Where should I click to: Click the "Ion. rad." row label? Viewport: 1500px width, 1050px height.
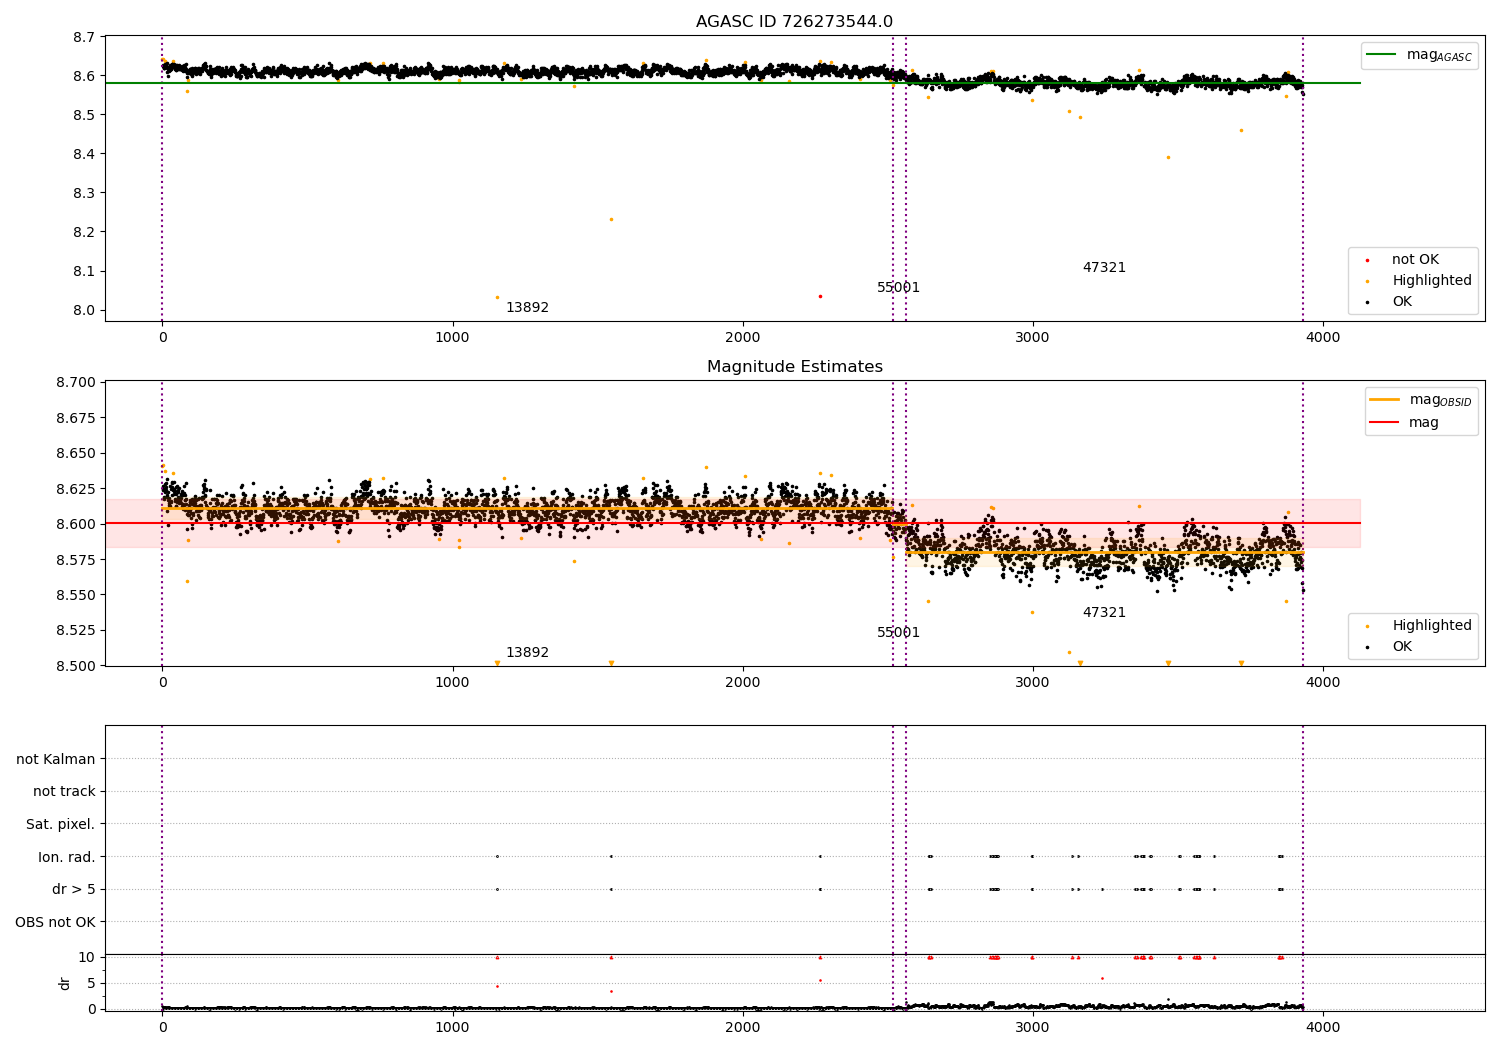67,858
